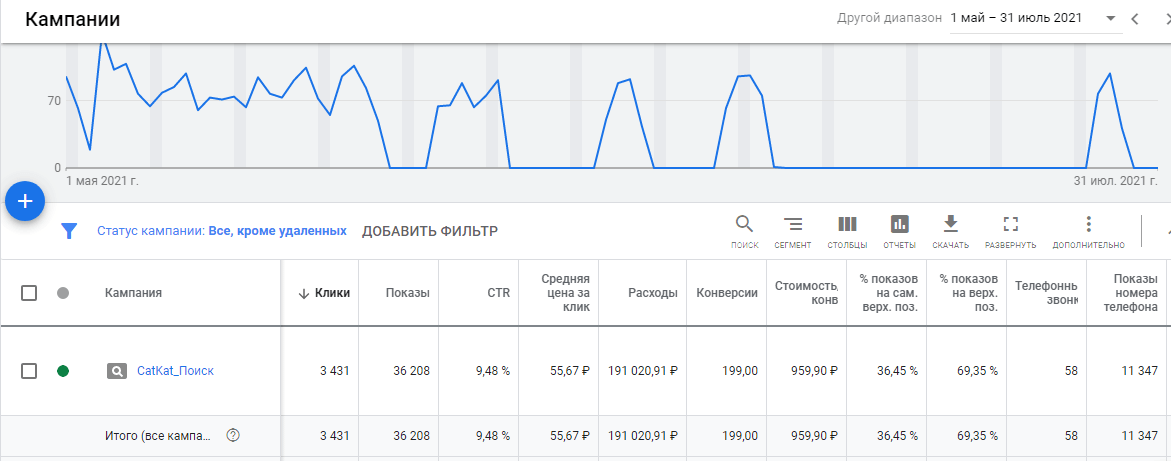Viewport: 1171px width, 461px height.
Task: Click the Скачать download icon
Action: click(x=950, y=225)
